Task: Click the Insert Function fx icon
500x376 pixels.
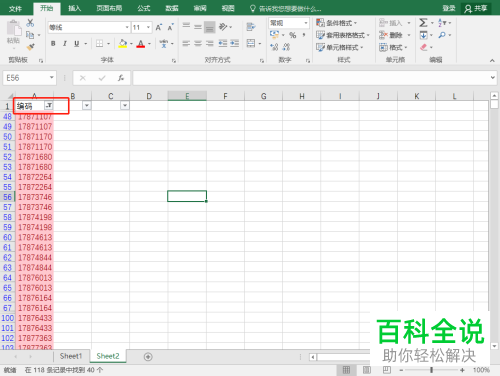Action: point(121,78)
